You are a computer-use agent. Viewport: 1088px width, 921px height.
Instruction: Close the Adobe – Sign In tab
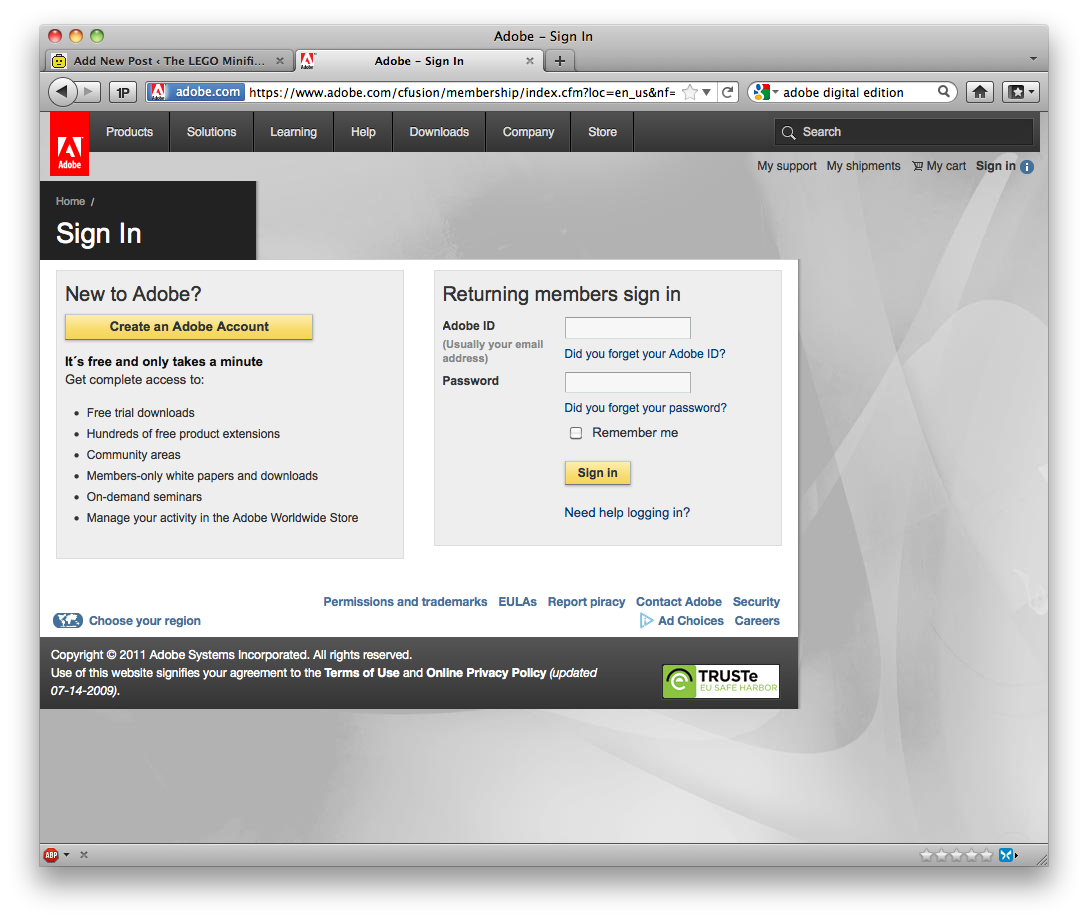pos(529,61)
